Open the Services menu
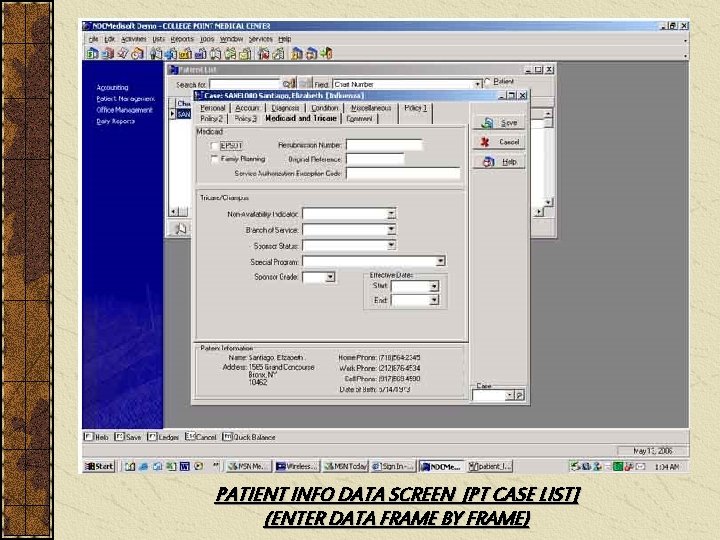 click(x=261, y=39)
